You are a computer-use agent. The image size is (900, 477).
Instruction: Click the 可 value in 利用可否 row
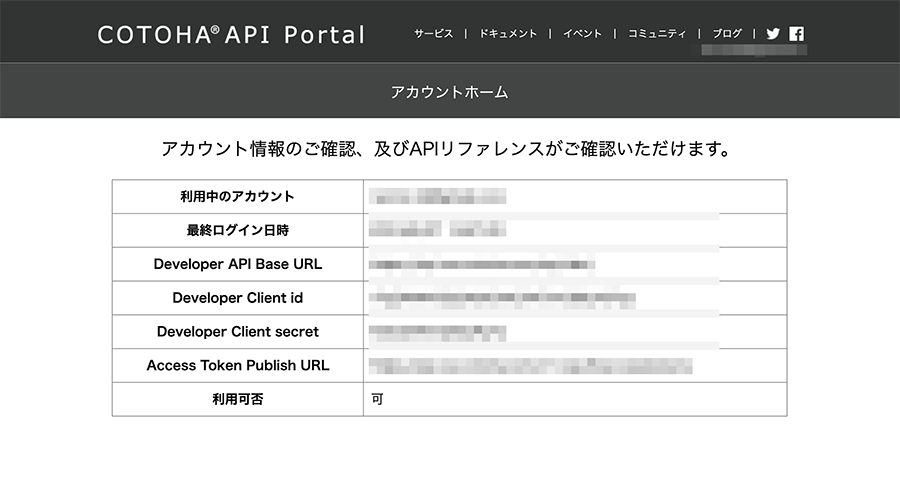tap(377, 399)
